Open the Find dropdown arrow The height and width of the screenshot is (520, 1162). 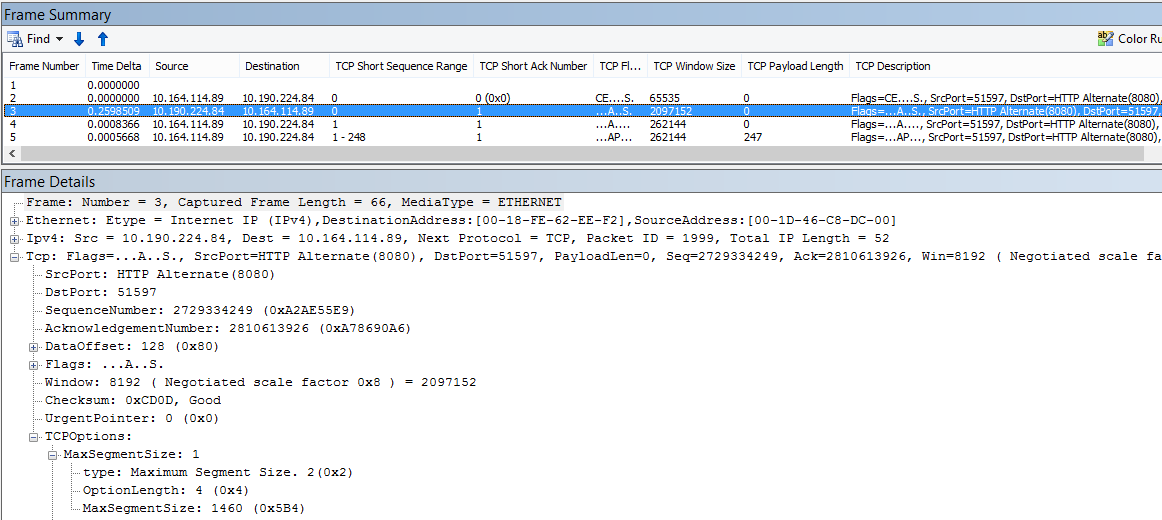coord(60,39)
